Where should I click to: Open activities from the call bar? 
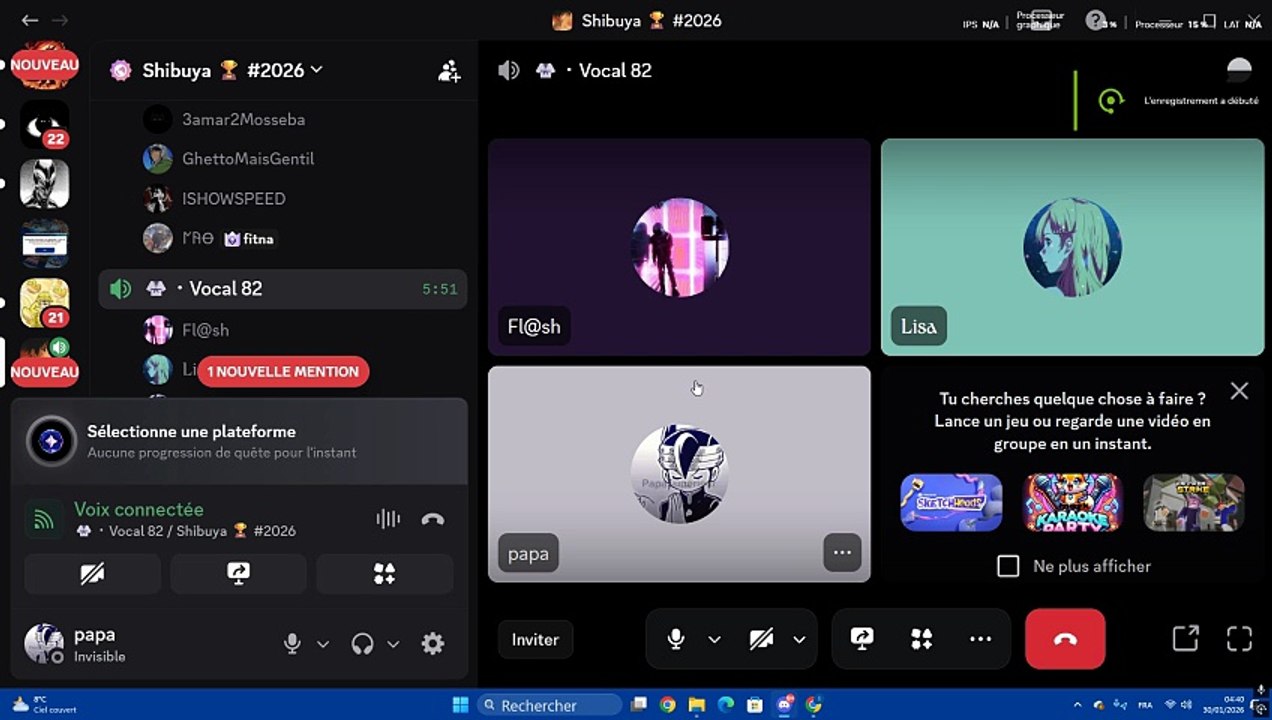(x=921, y=639)
